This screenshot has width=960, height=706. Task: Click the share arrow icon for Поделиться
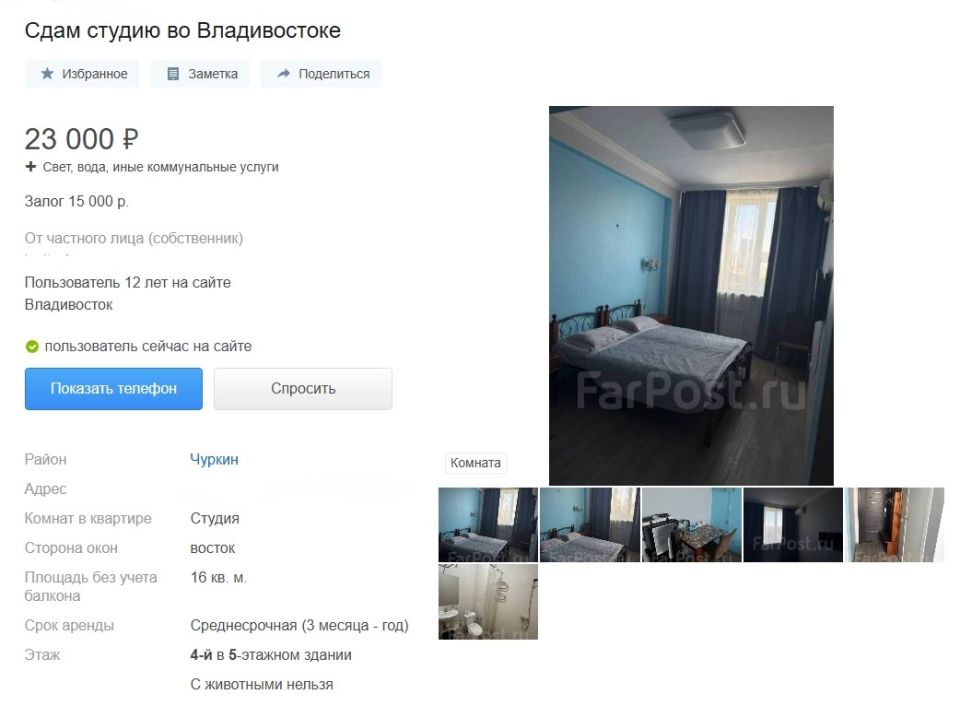pos(283,73)
